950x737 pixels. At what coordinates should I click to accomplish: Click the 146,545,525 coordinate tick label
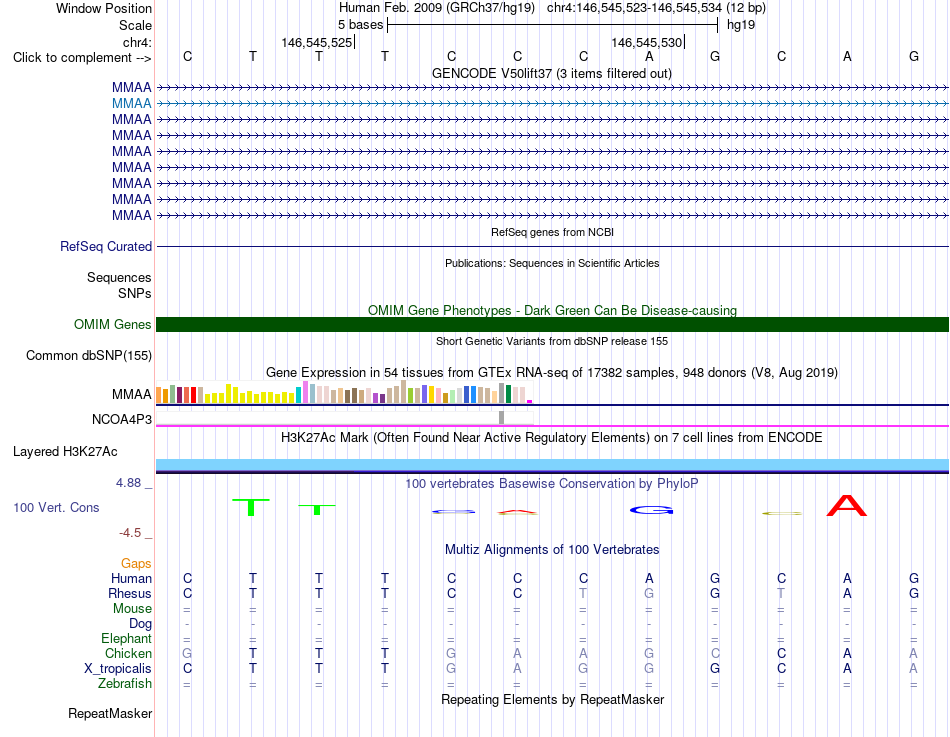click(x=316, y=42)
